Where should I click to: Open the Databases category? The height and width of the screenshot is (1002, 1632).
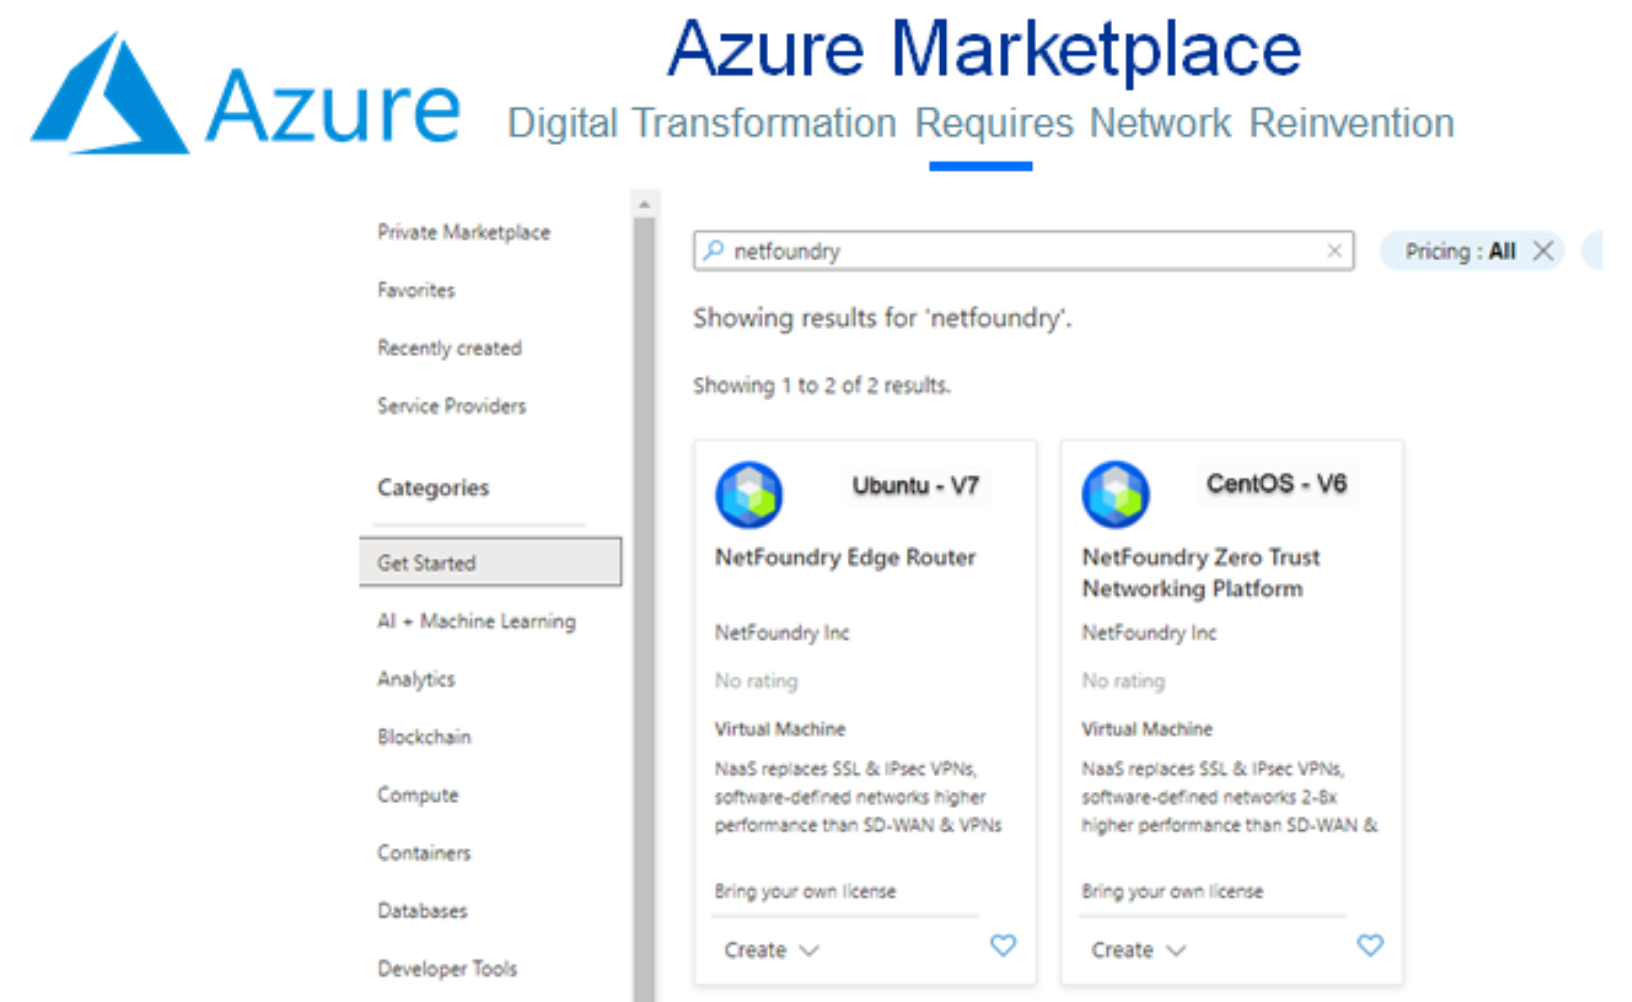423,911
